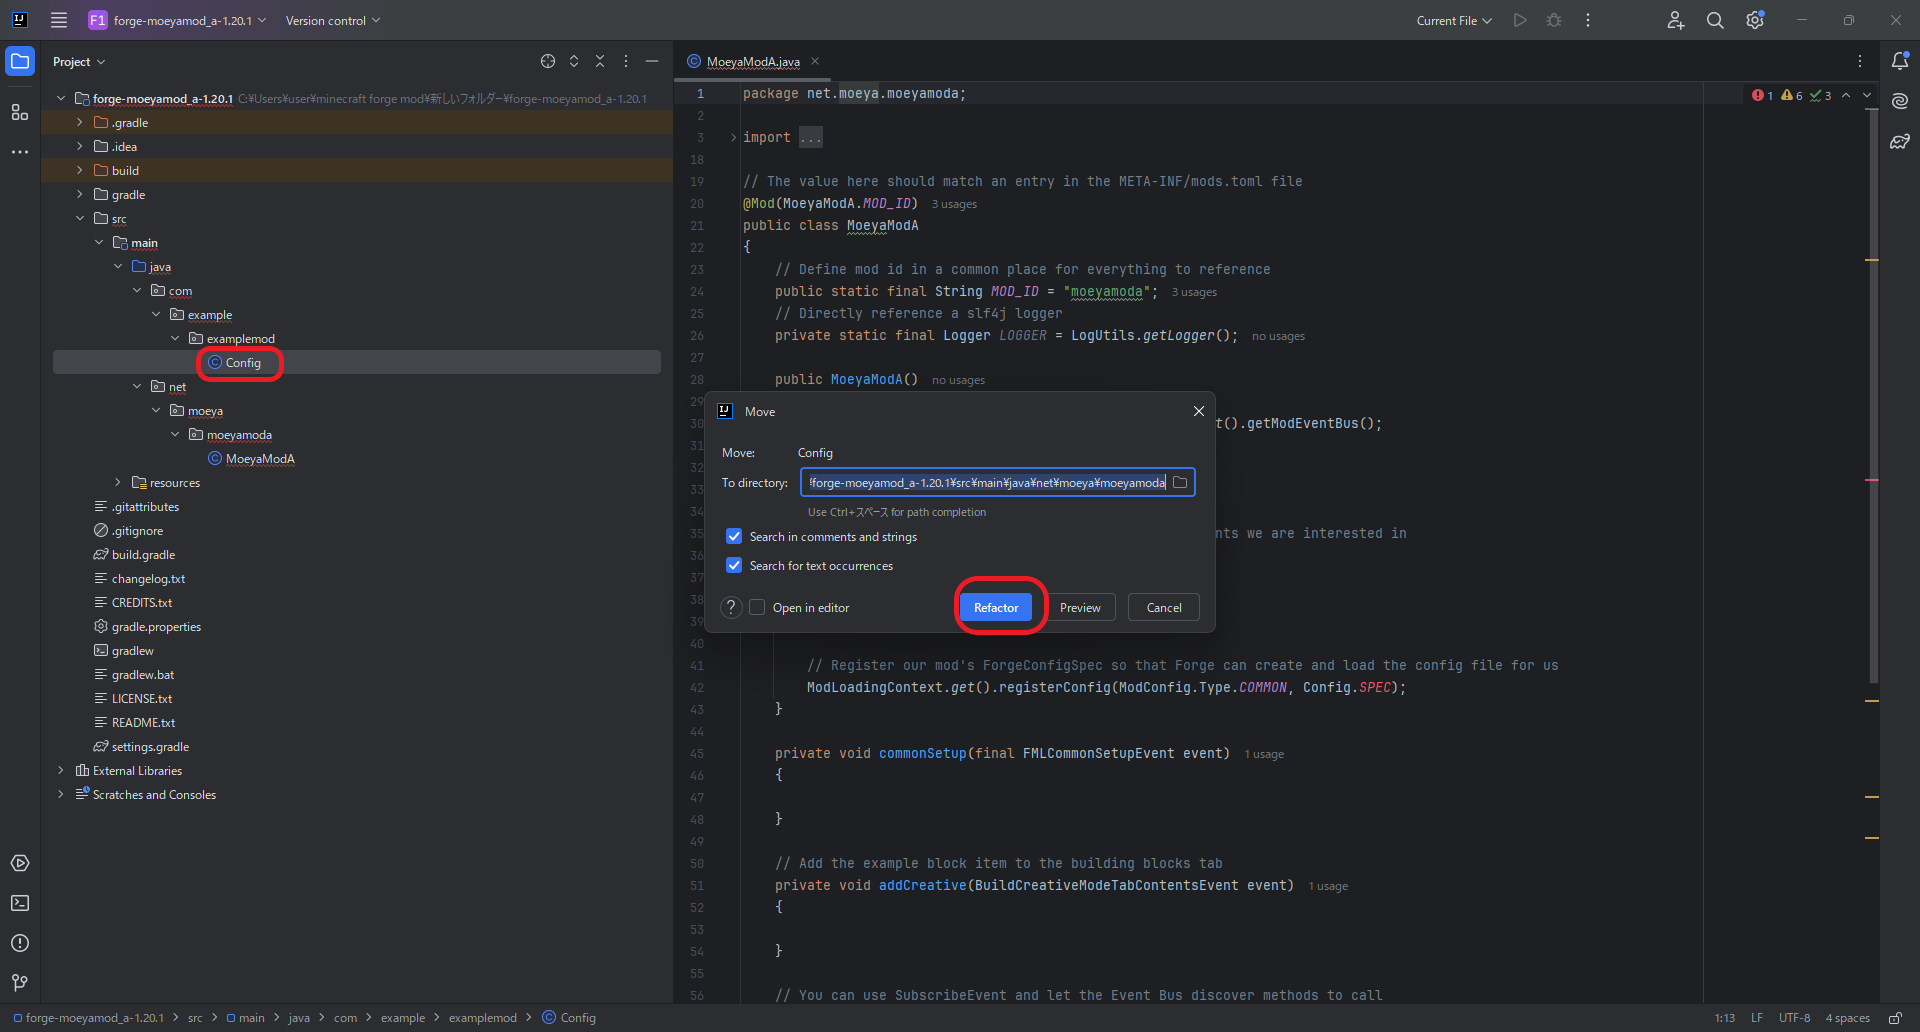Open the Git tool window icon

20,983
